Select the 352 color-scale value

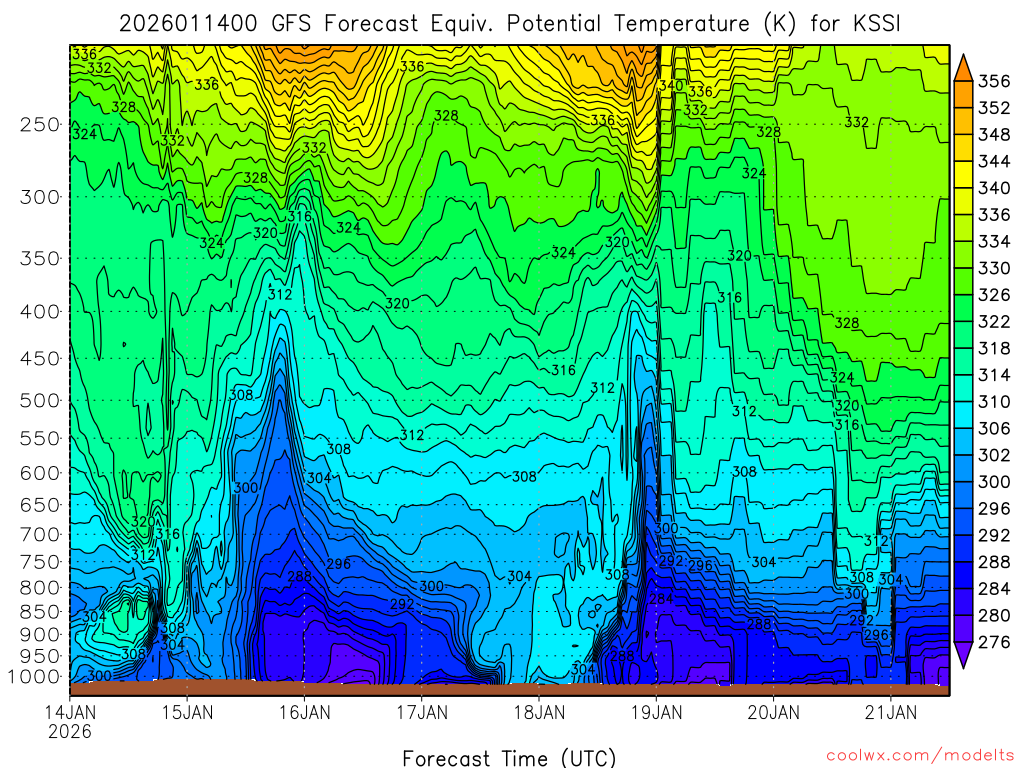(x=993, y=108)
